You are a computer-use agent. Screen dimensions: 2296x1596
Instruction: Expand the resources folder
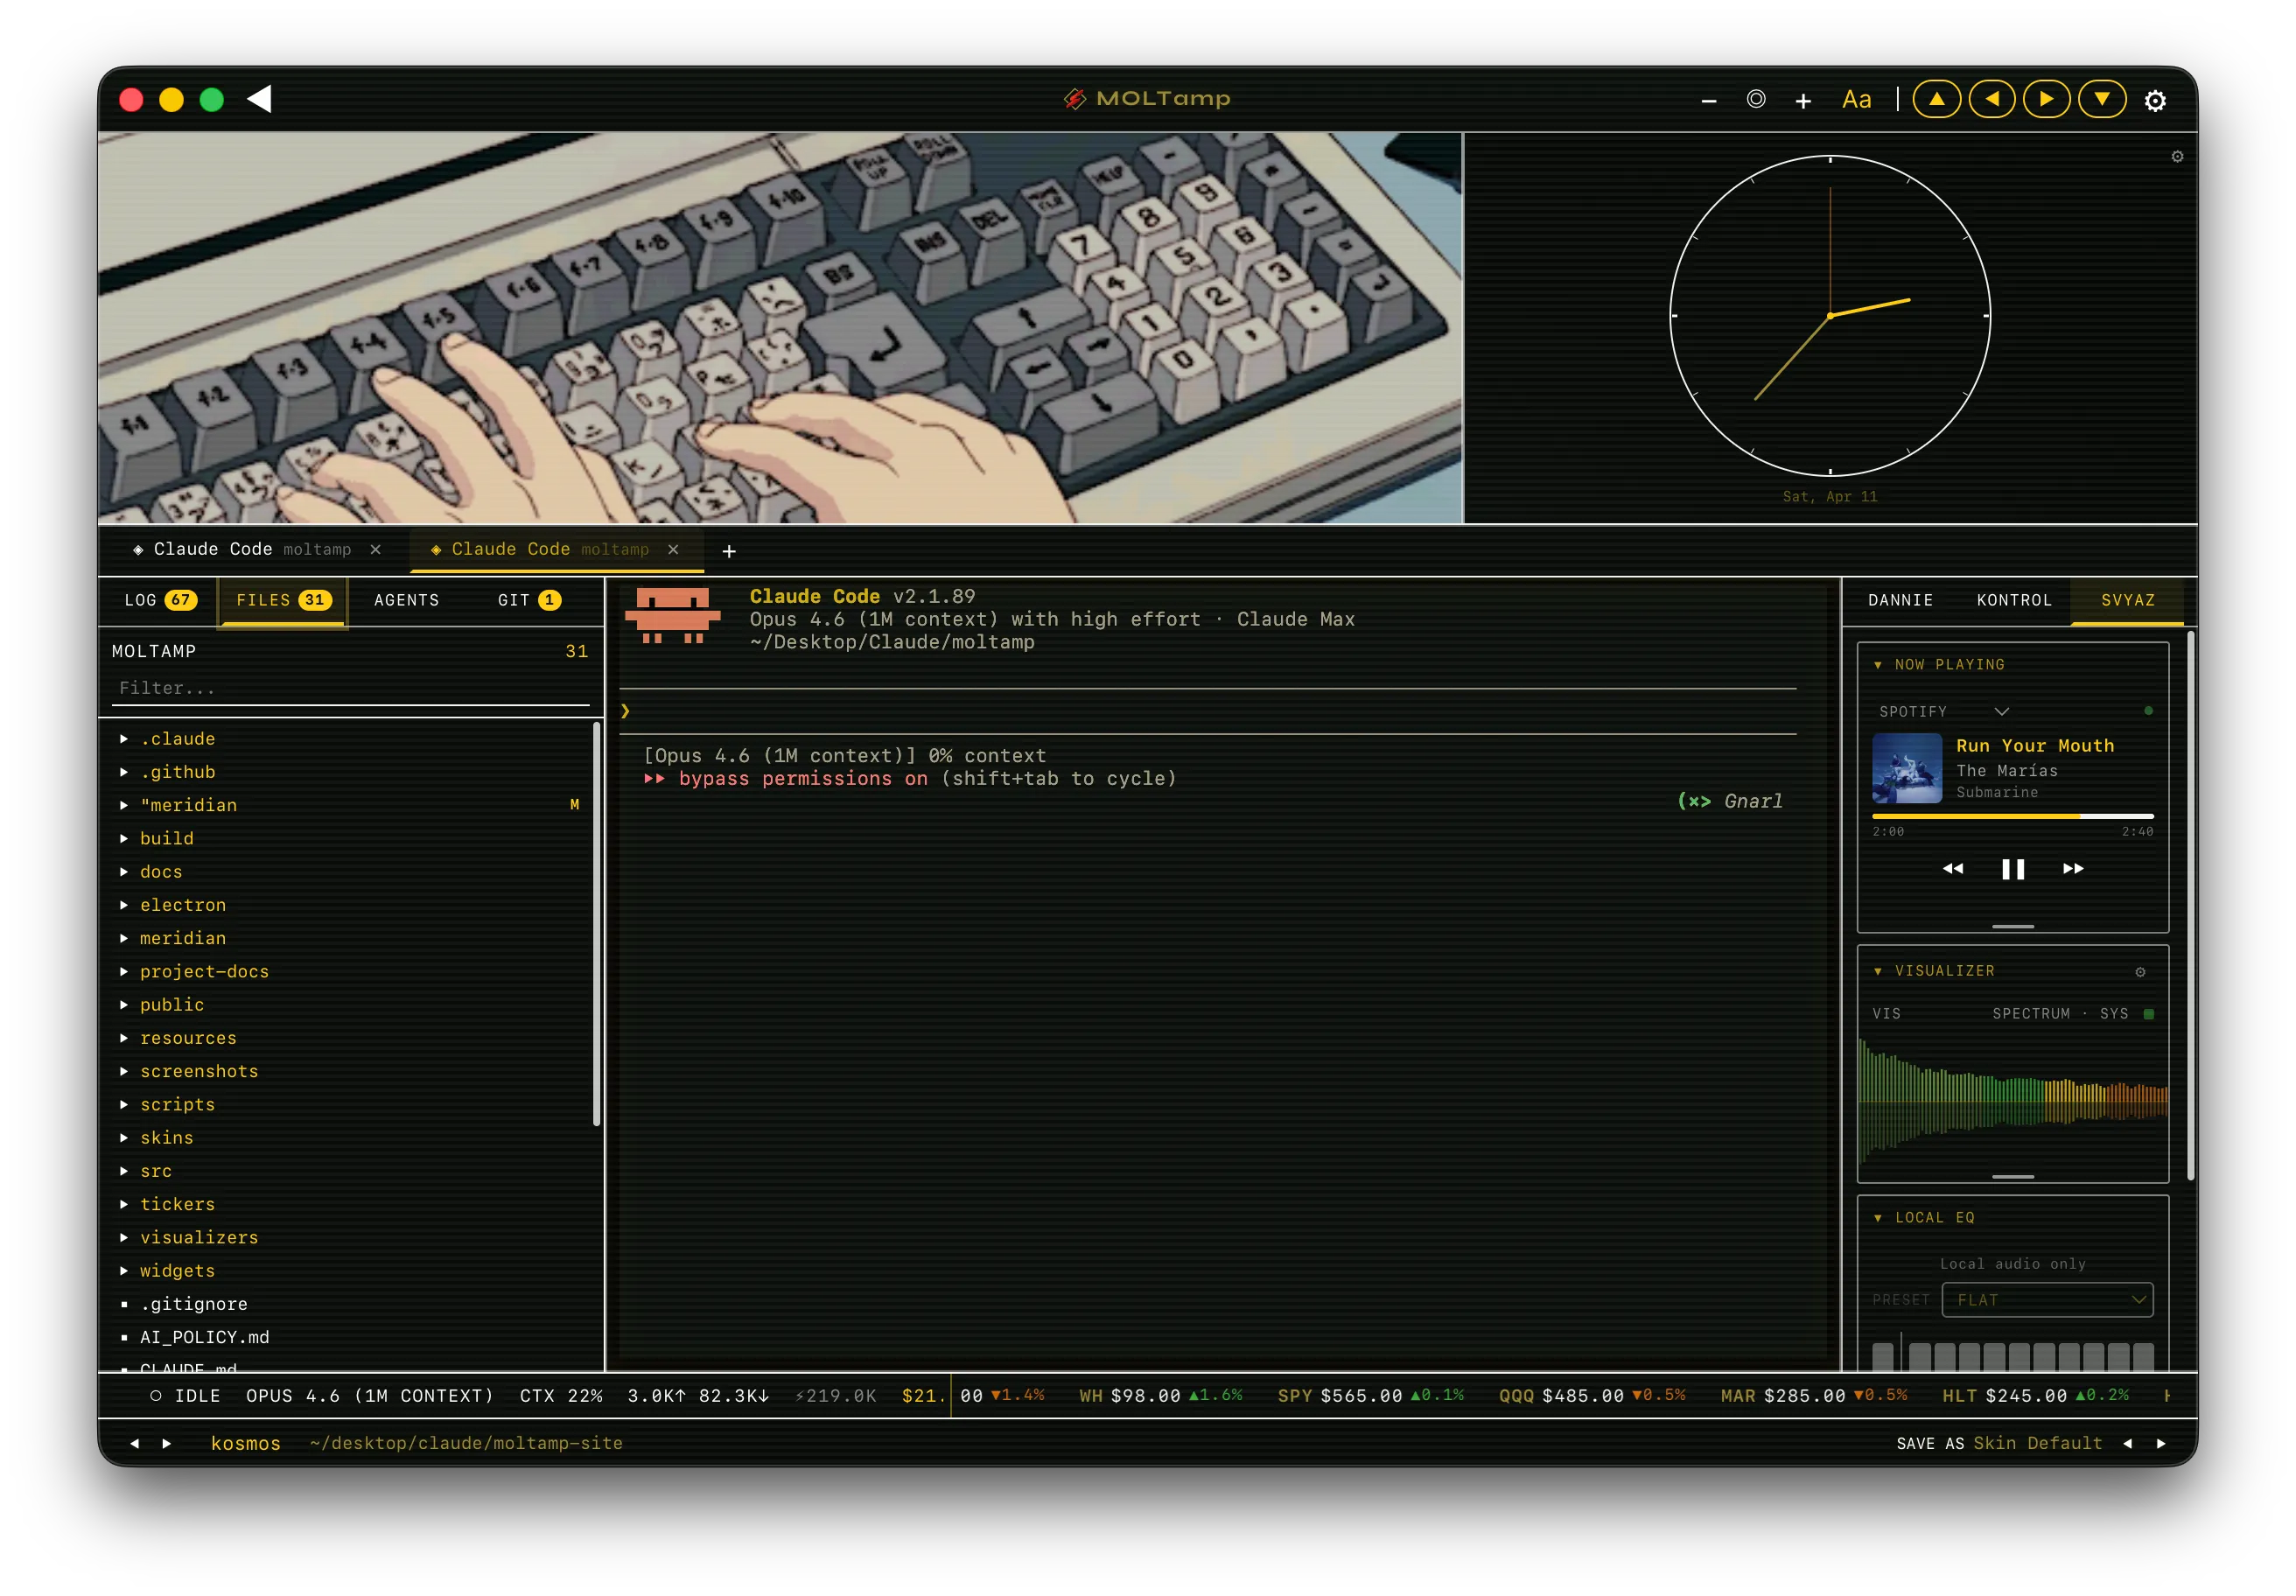[x=350, y=1038]
